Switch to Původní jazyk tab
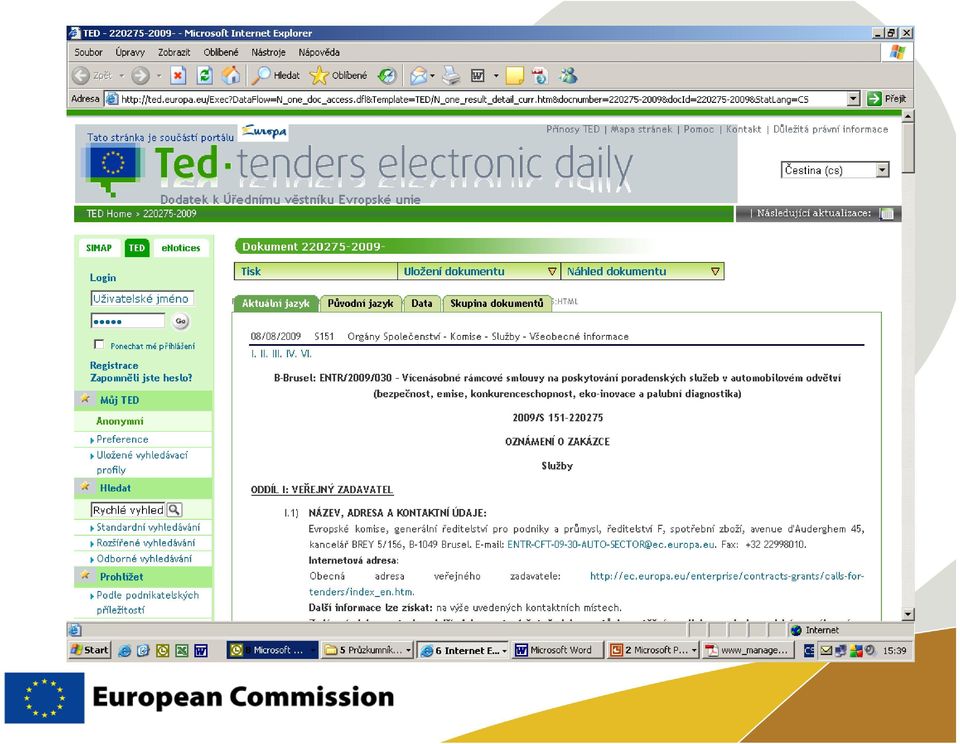 (360, 303)
